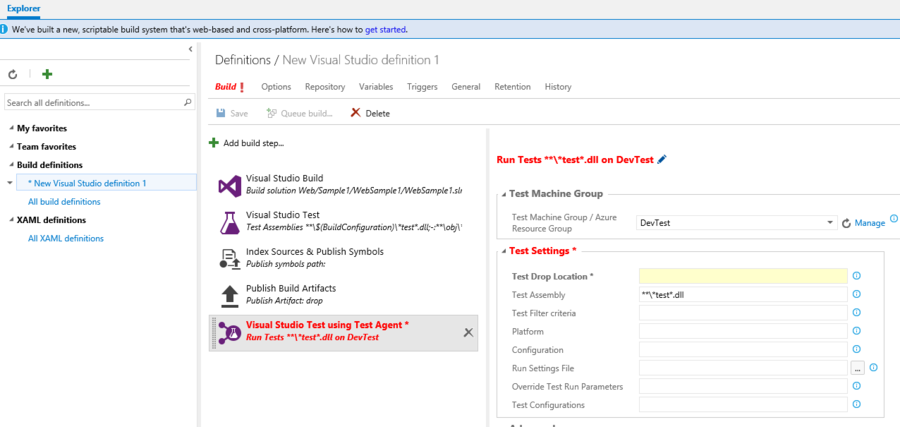Image resolution: width=900 pixels, height=427 pixels.
Task: Select the Visual Studio Test flask icon
Action: [230, 223]
